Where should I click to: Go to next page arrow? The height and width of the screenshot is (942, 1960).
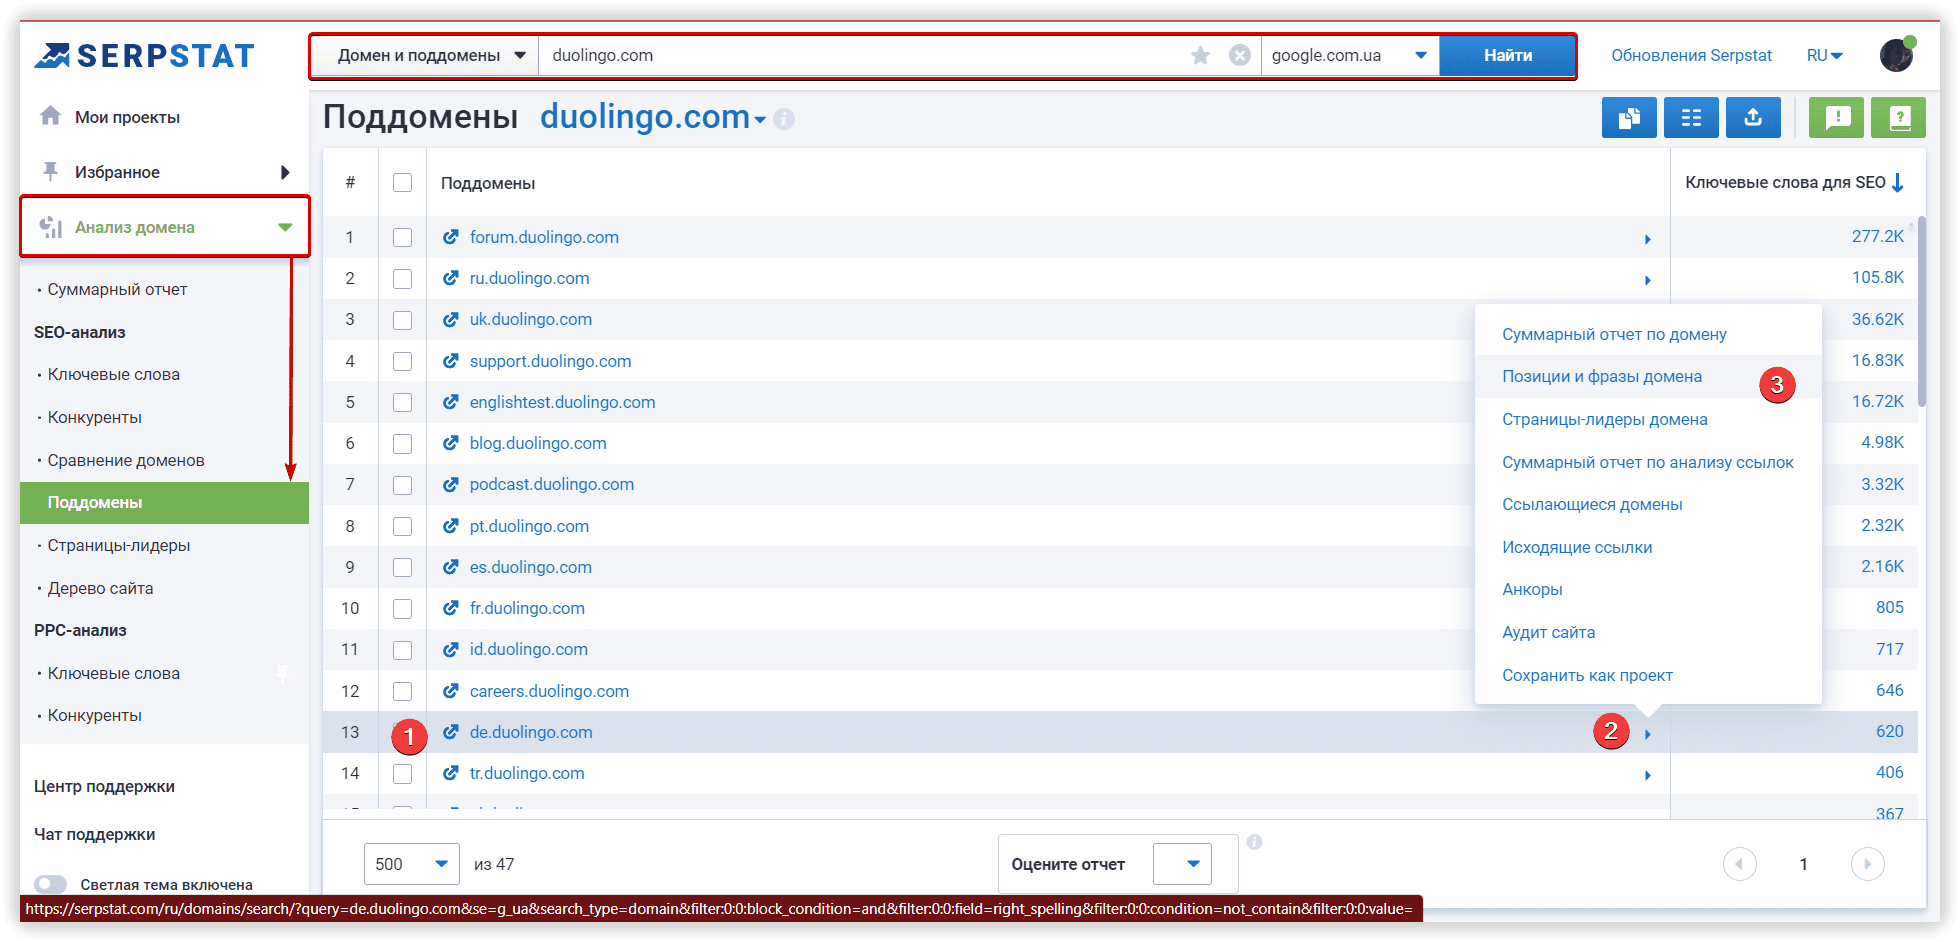pyautogui.click(x=1867, y=864)
